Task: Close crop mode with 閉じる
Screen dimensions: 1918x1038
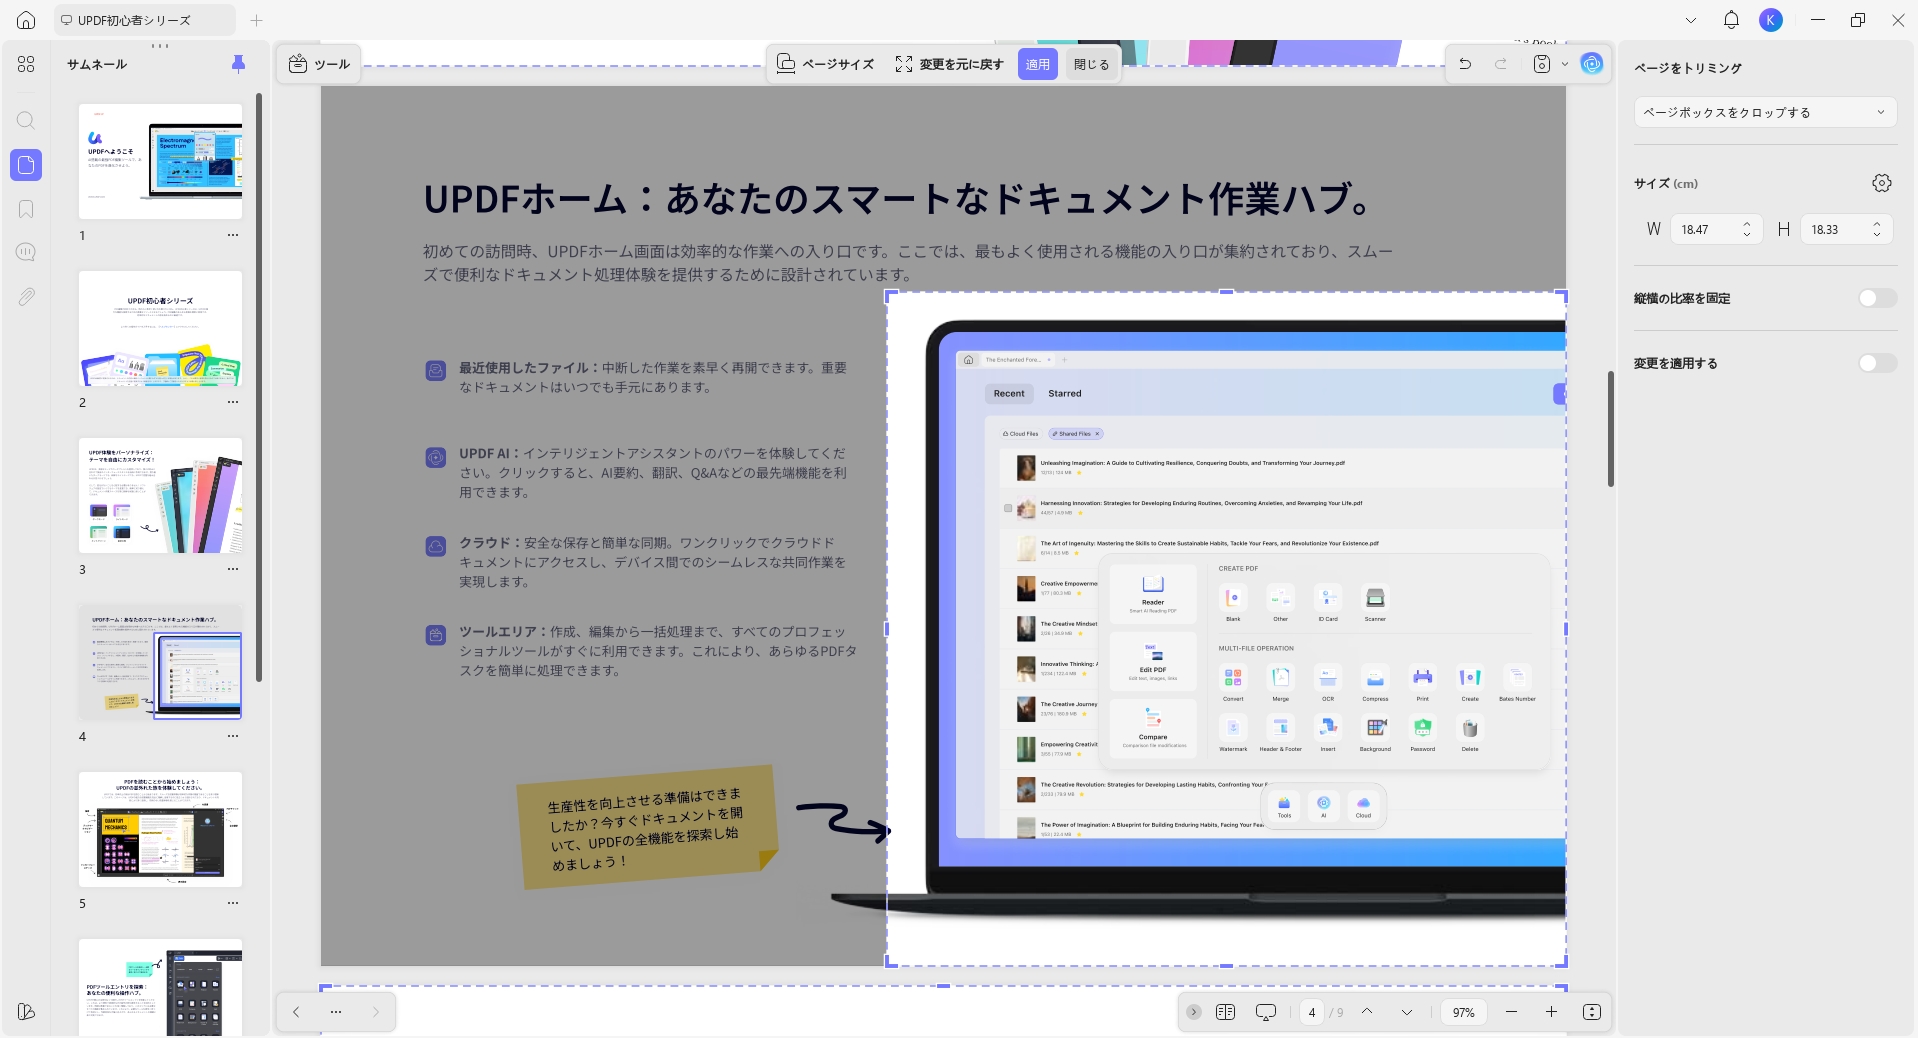Action: pos(1091,64)
